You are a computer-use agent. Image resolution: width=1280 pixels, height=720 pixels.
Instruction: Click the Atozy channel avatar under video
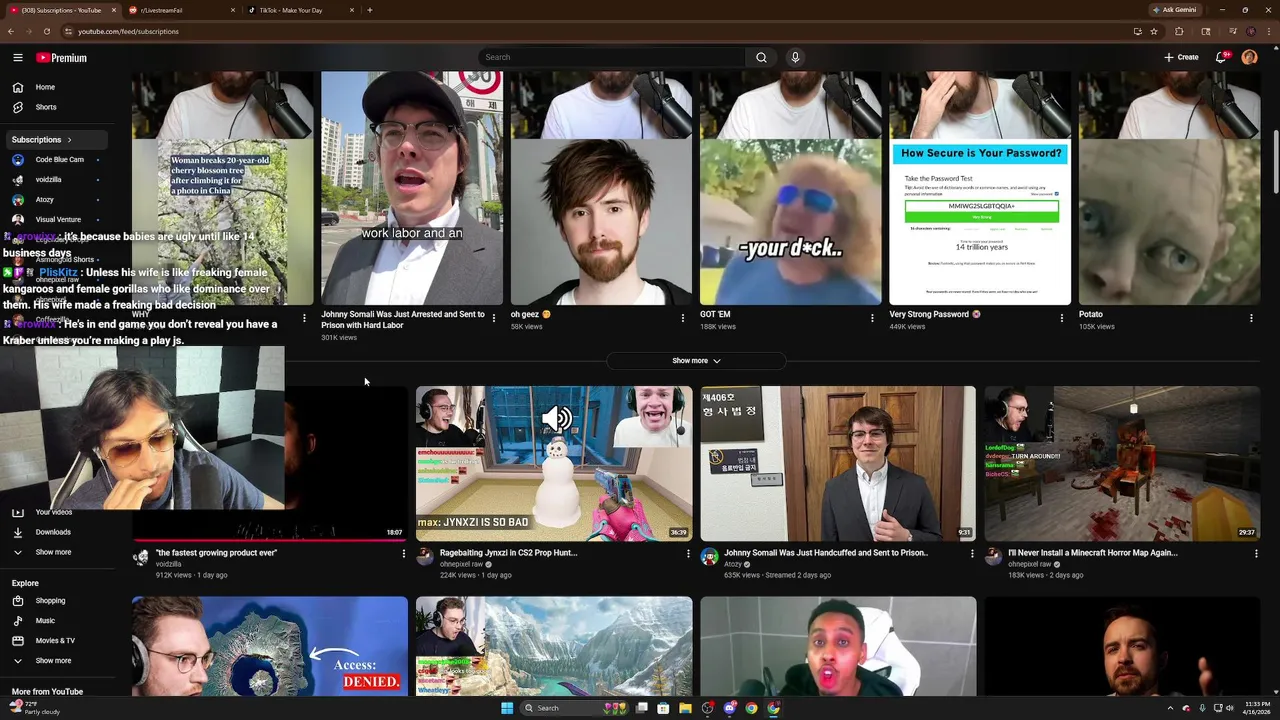coord(709,557)
